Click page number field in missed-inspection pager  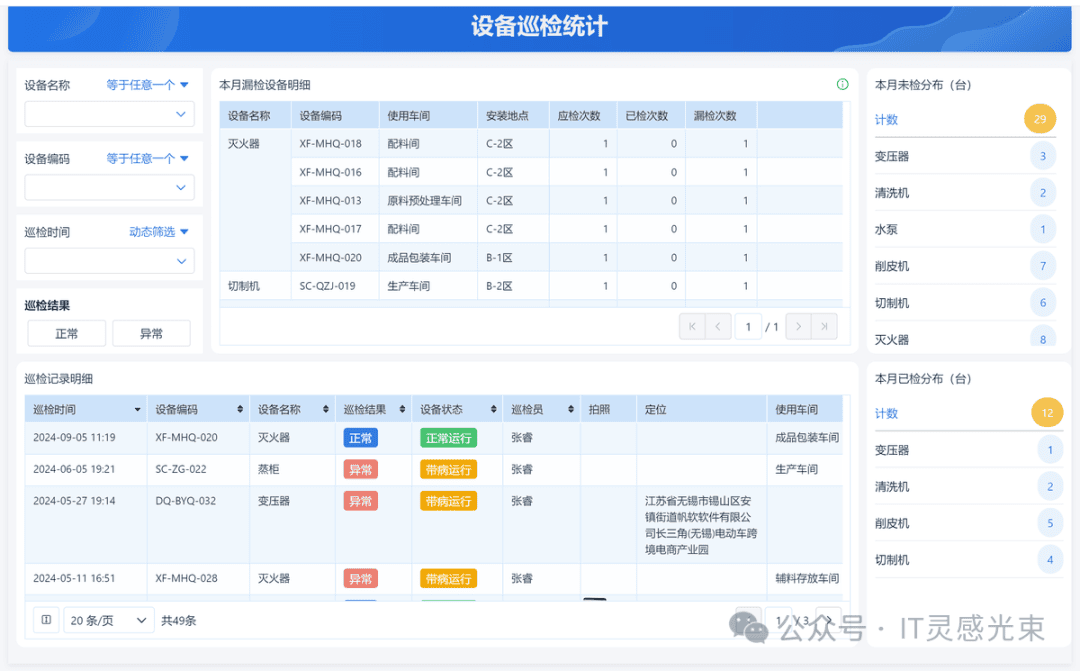pos(748,327)
